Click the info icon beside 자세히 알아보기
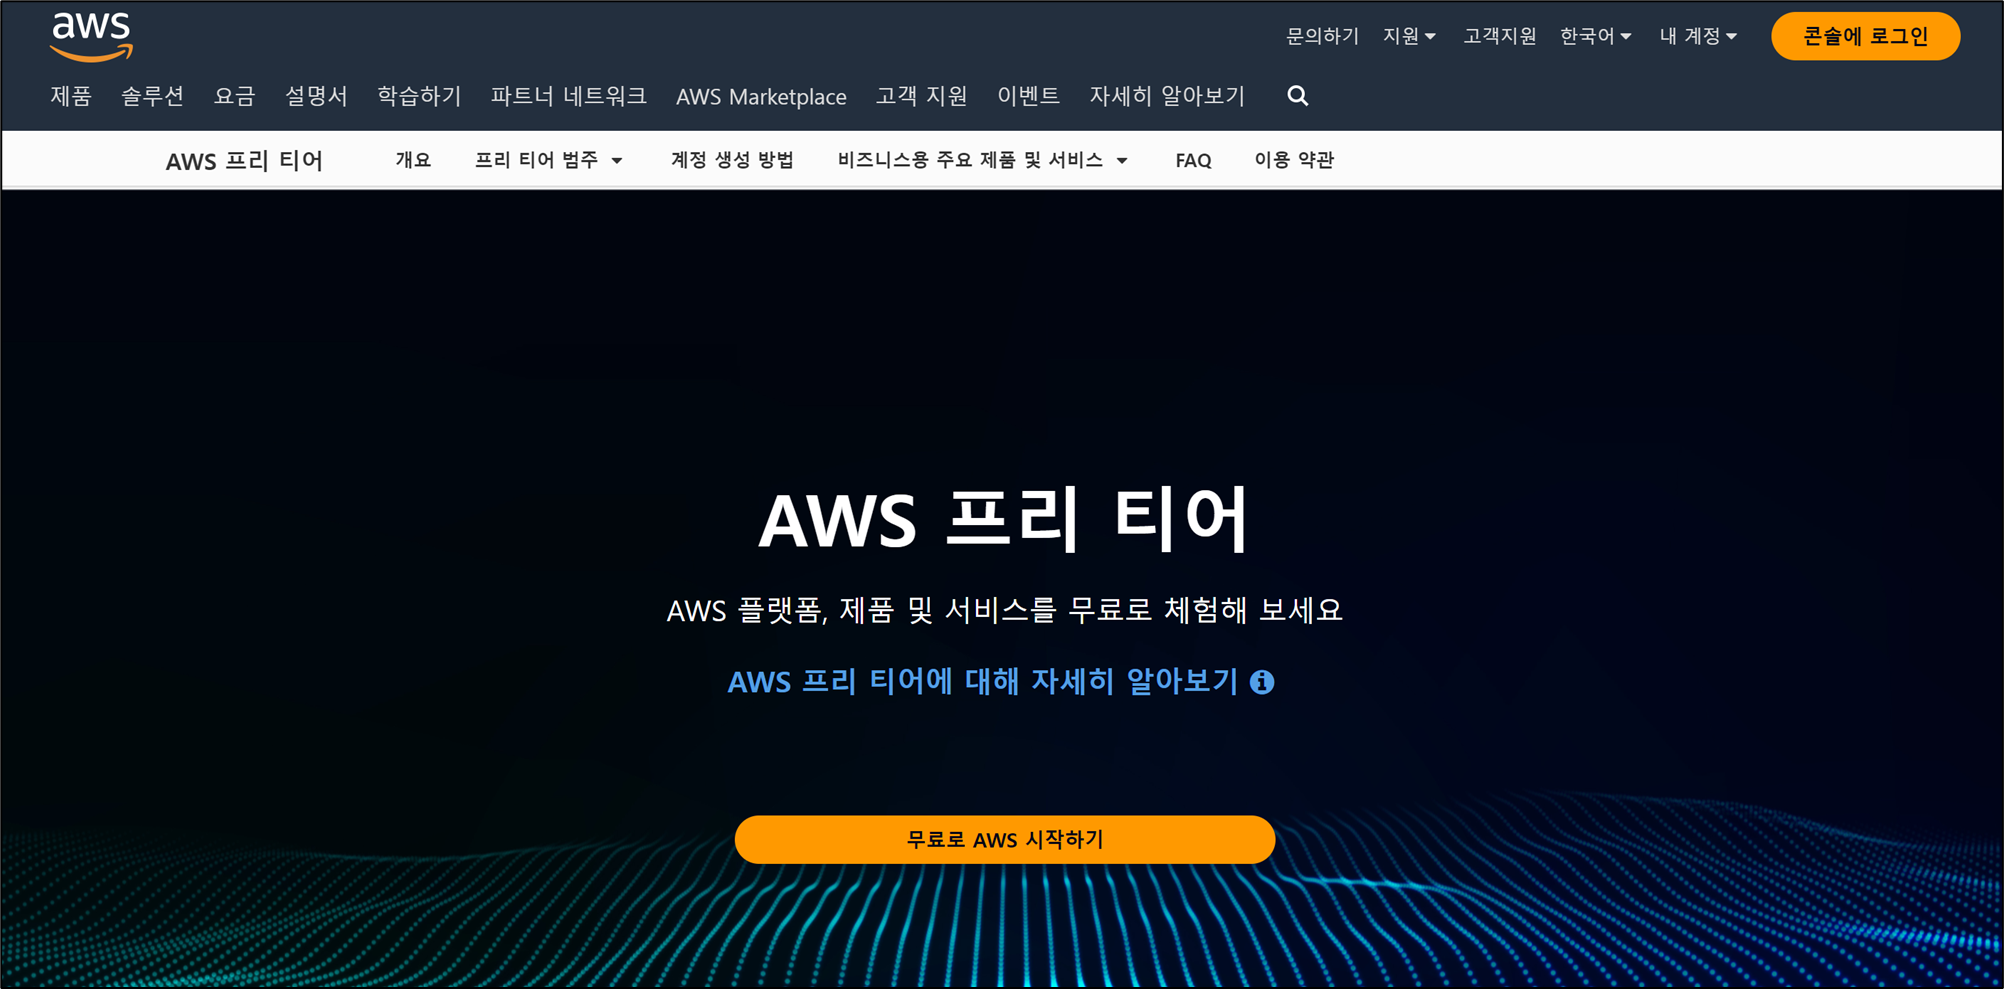 click(x=1262, y=682)
